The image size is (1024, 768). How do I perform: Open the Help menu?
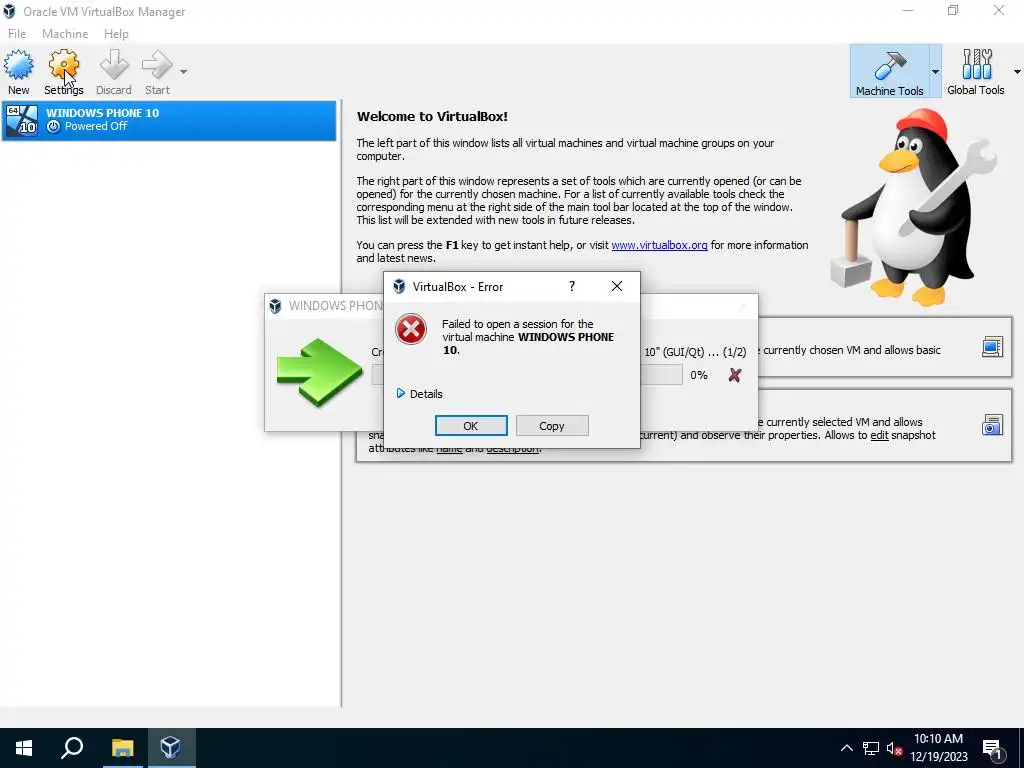pyautogui.click(x=116, y=33)
